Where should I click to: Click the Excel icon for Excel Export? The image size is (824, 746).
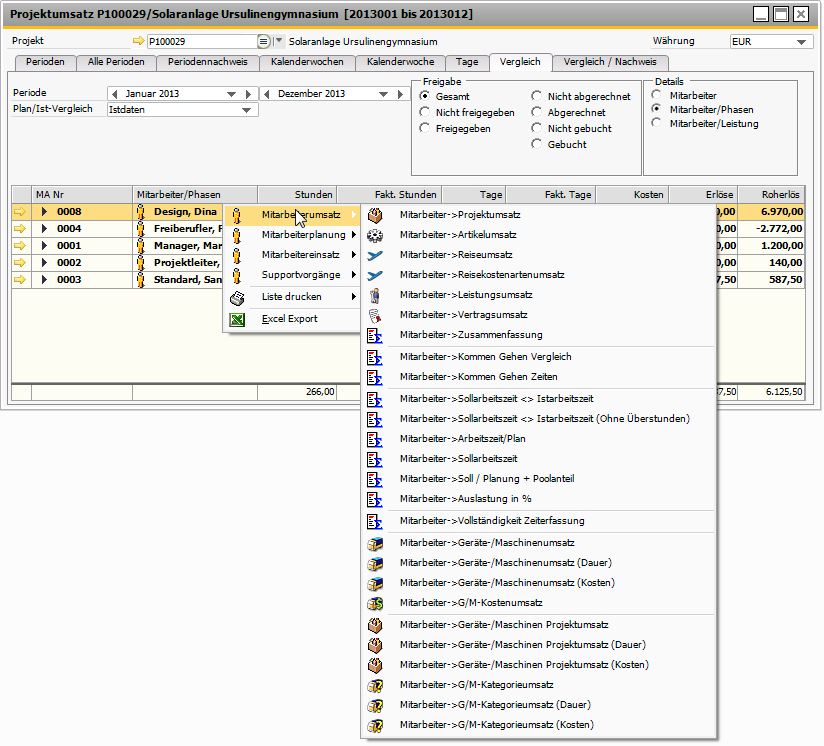237,319
